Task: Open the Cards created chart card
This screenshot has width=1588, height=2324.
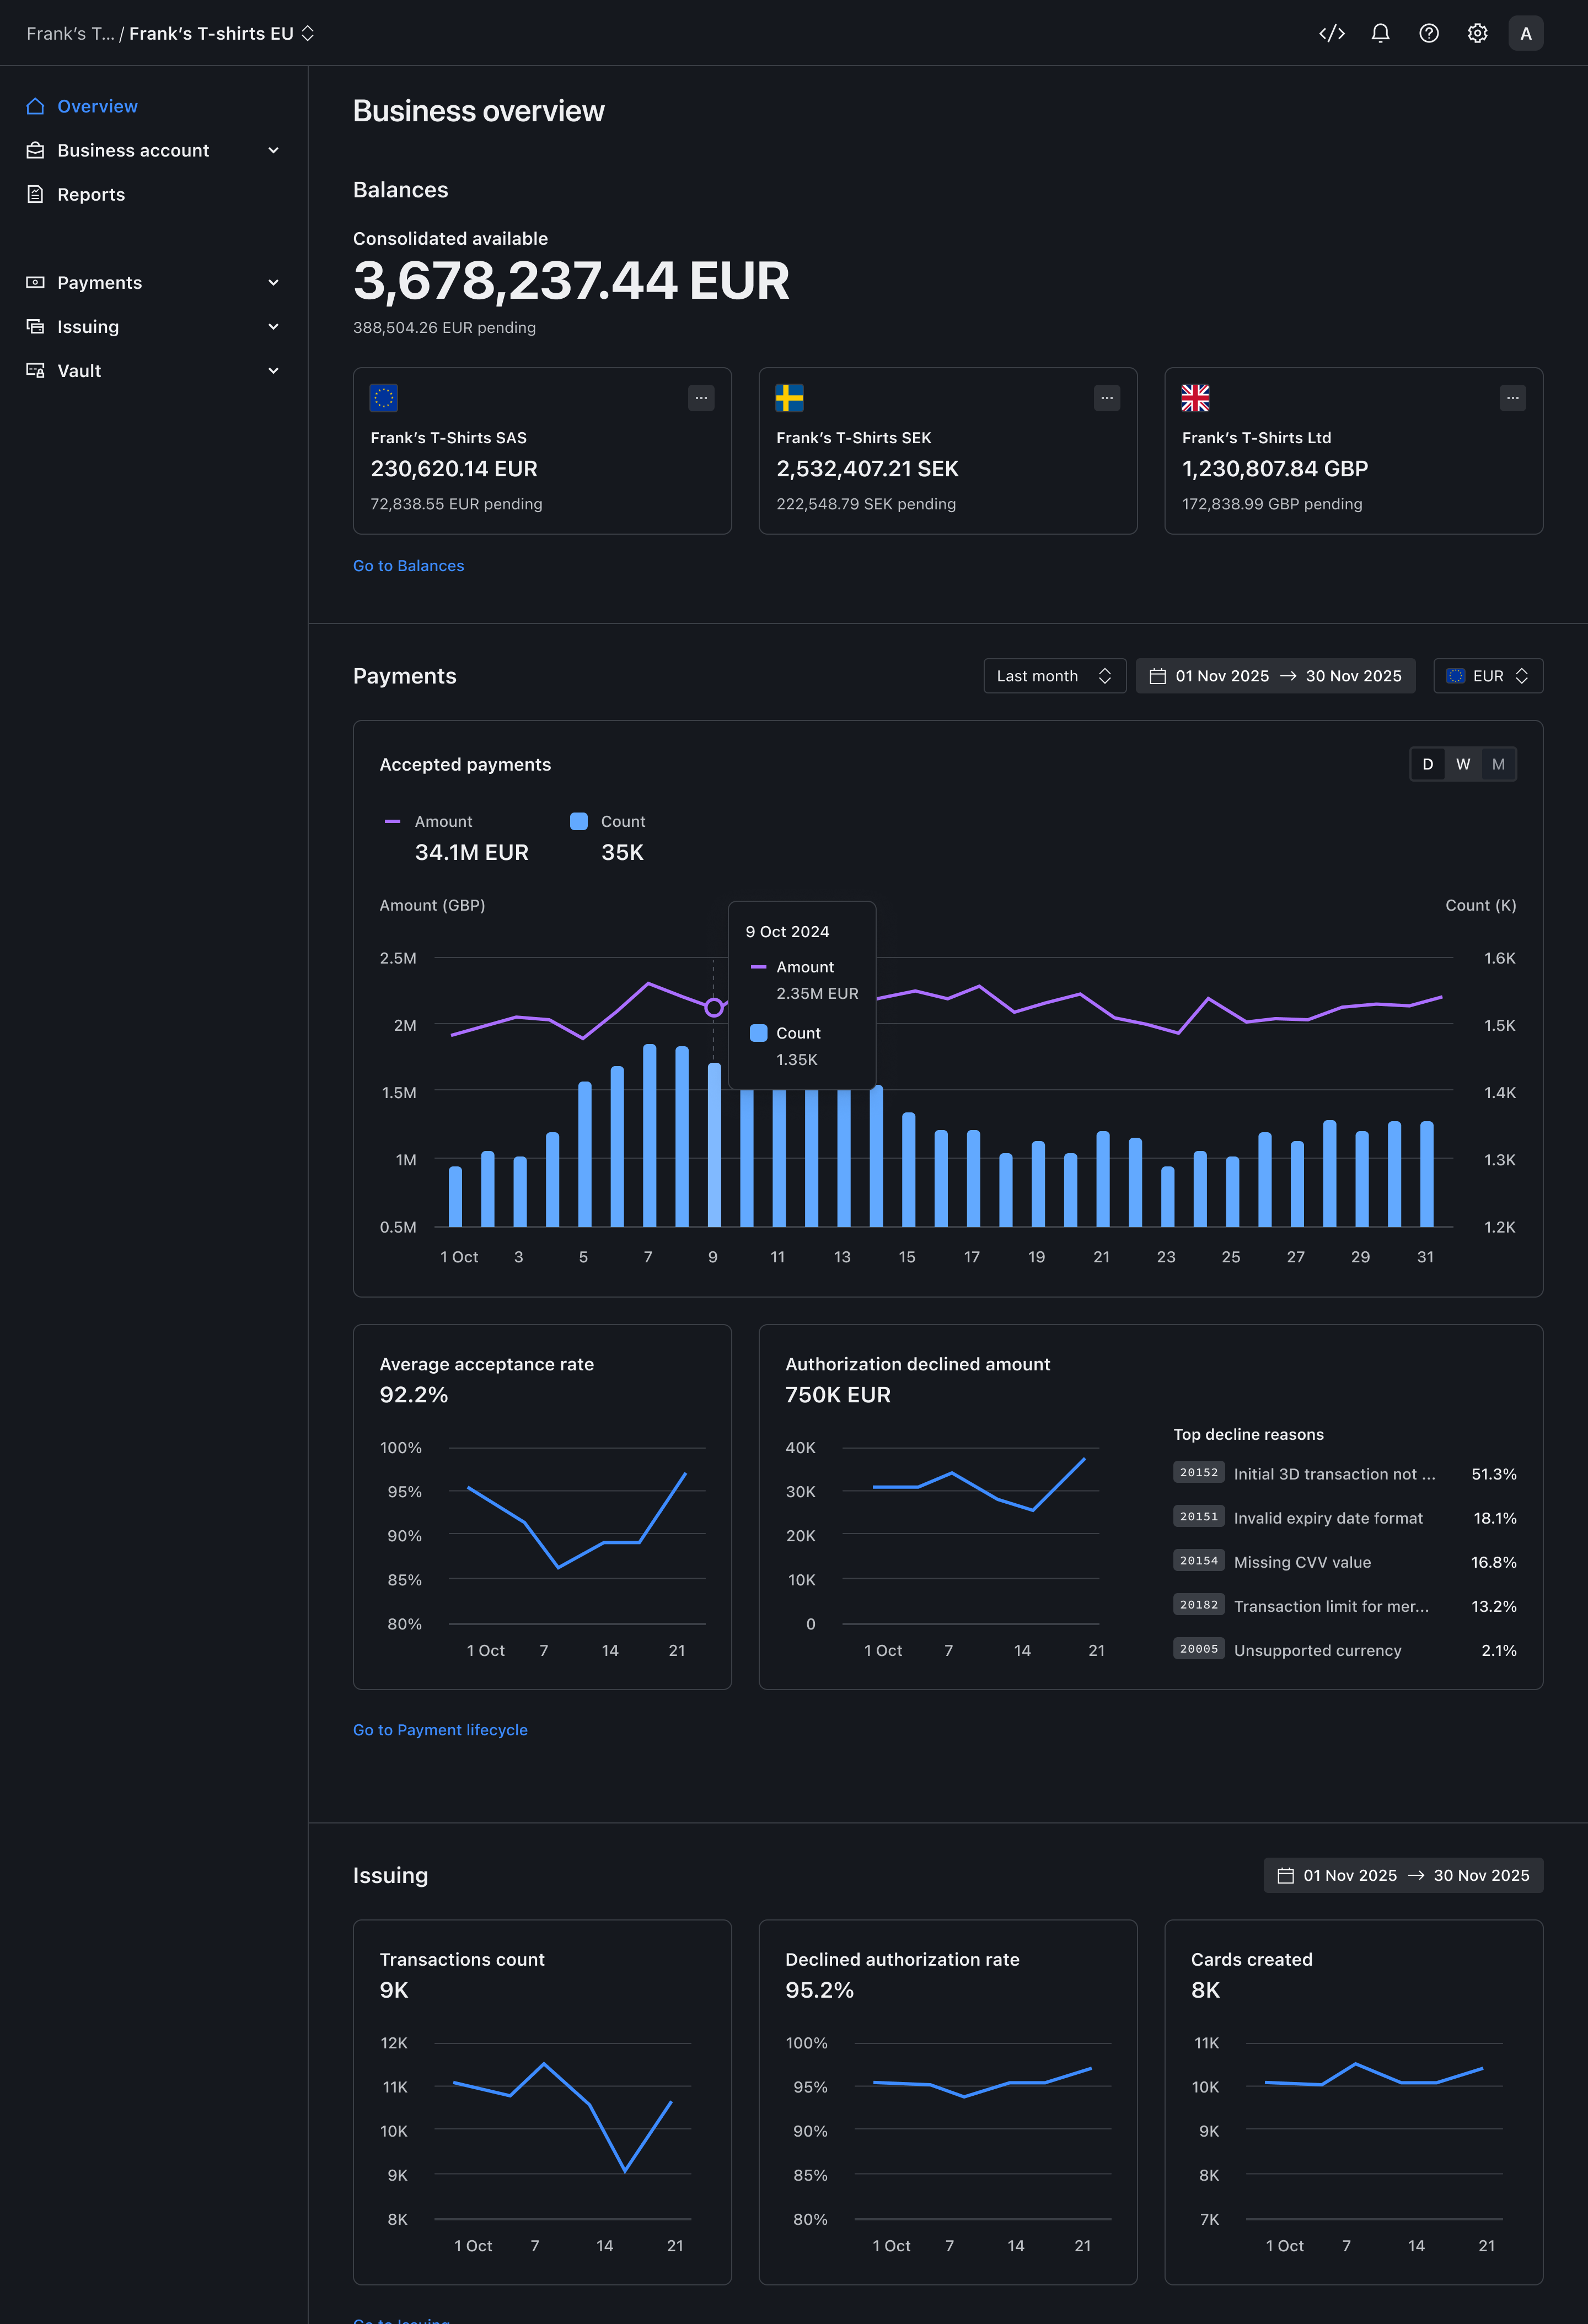Action: coord(1354,2102)
